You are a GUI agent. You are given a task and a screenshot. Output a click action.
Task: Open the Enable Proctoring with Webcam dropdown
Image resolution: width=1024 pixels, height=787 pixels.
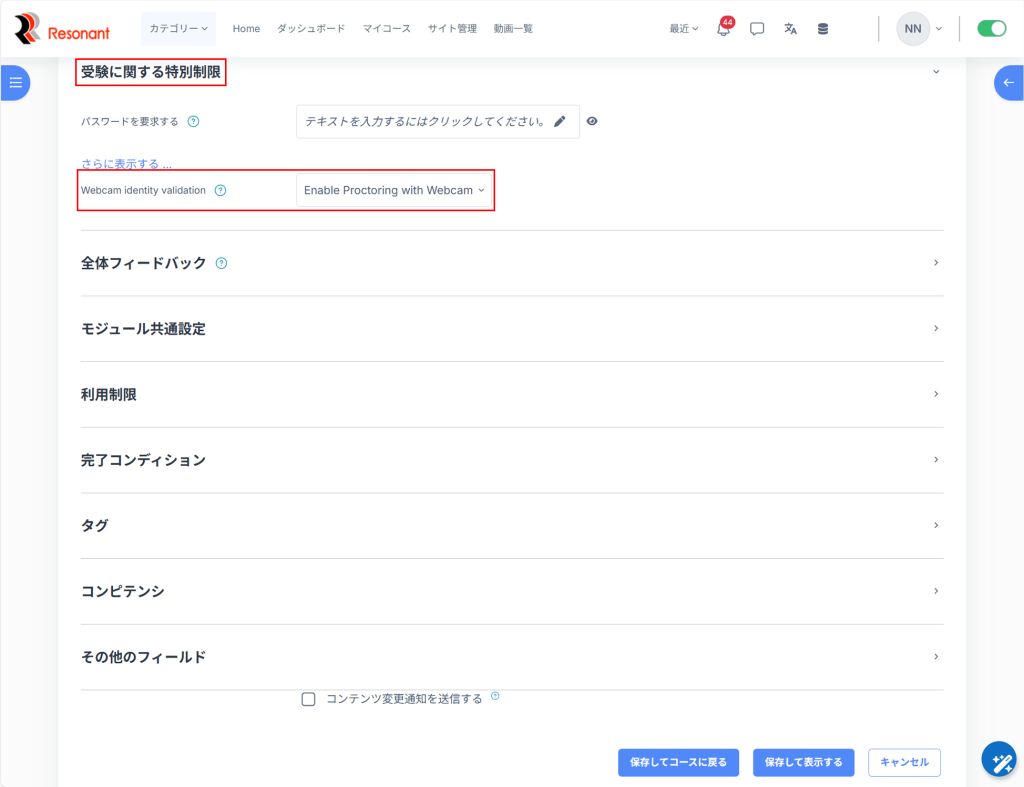click(x=394, y=190)
